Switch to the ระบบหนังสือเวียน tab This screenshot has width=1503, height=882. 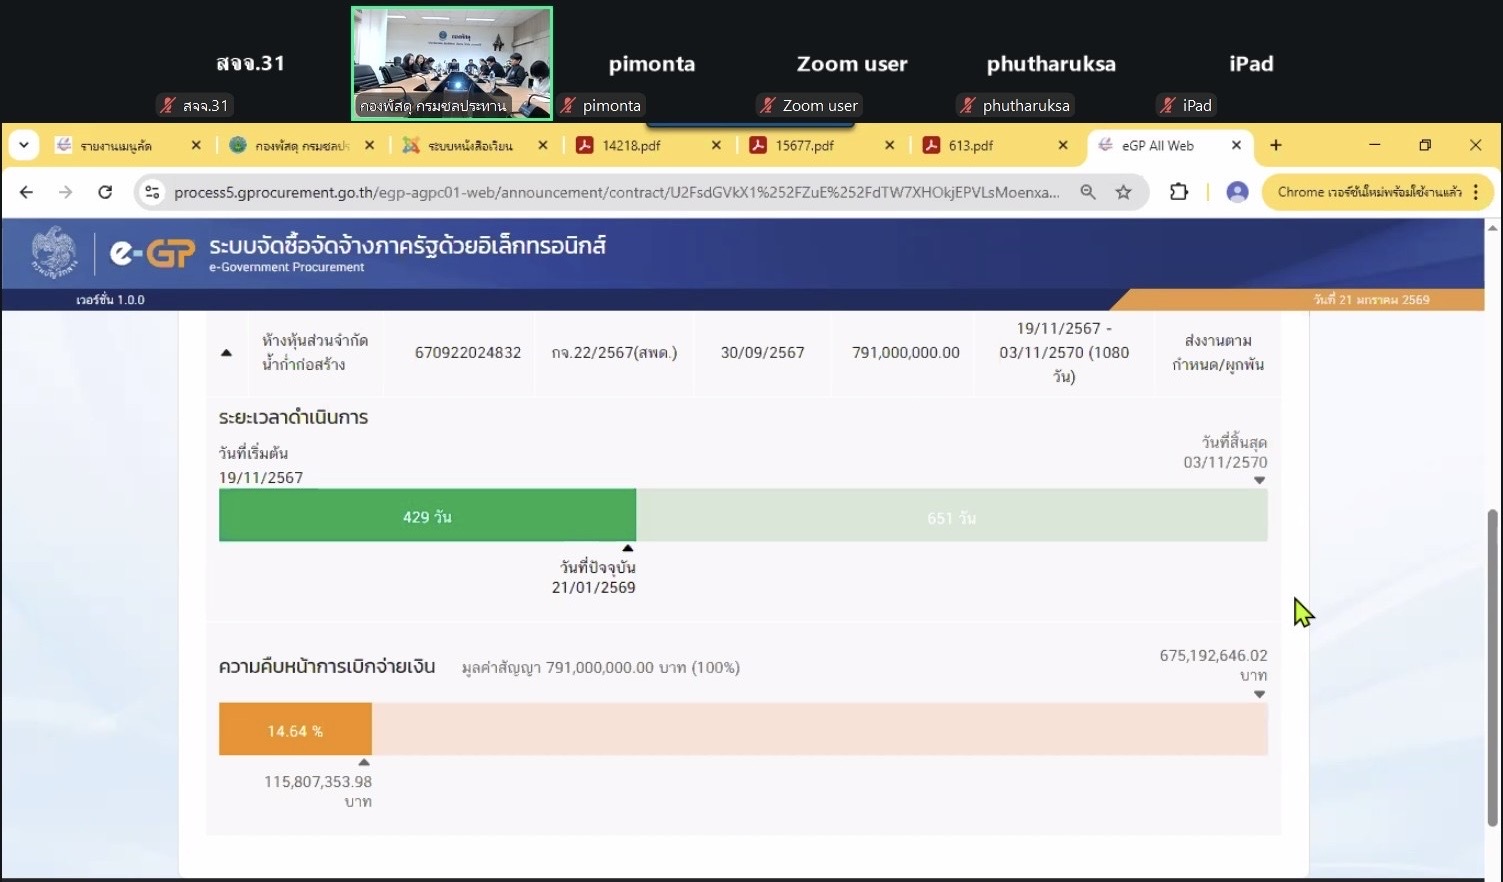point(475,145)
